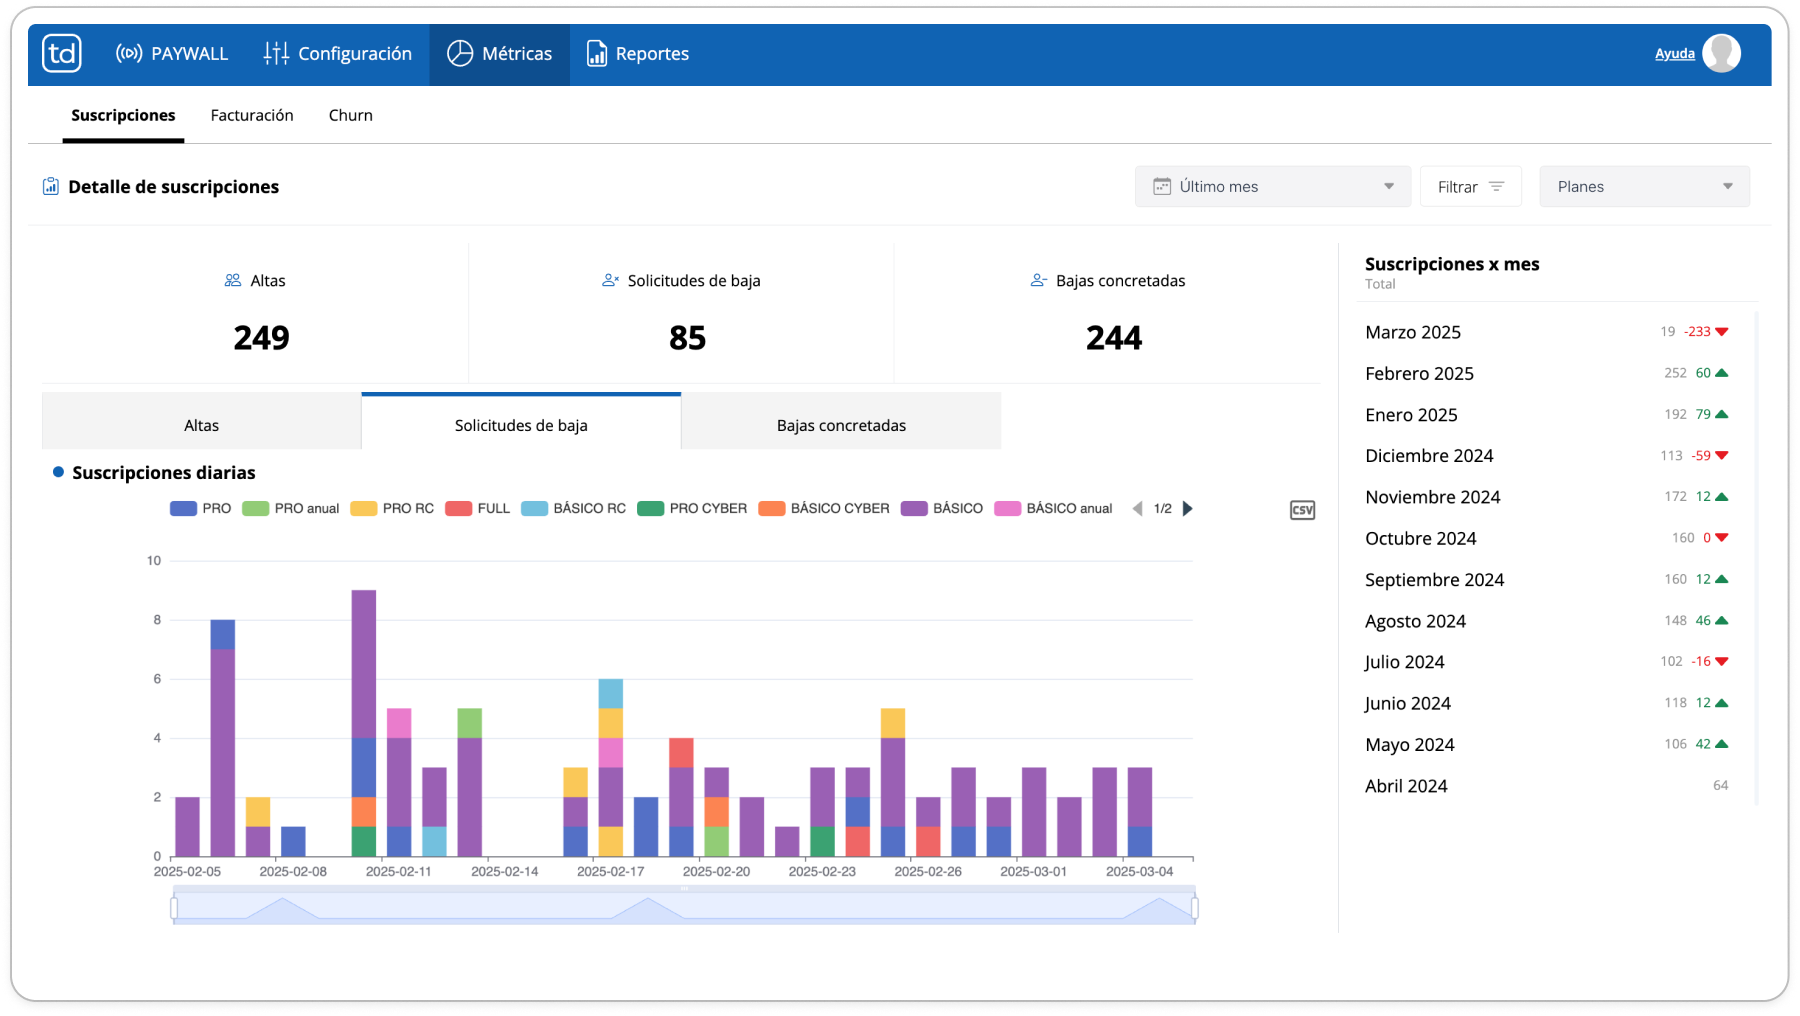
Task: Click the Bajas concretadas user icon
Action: [1039, 281]
